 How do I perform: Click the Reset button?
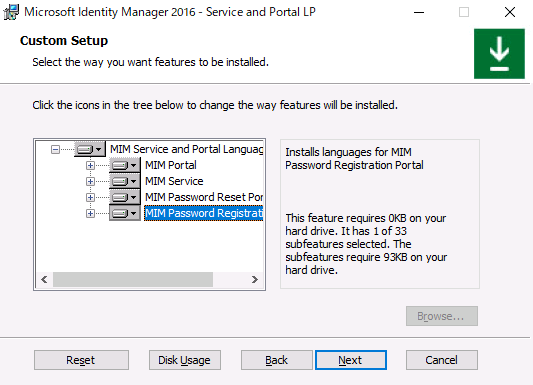coord(81,360)
